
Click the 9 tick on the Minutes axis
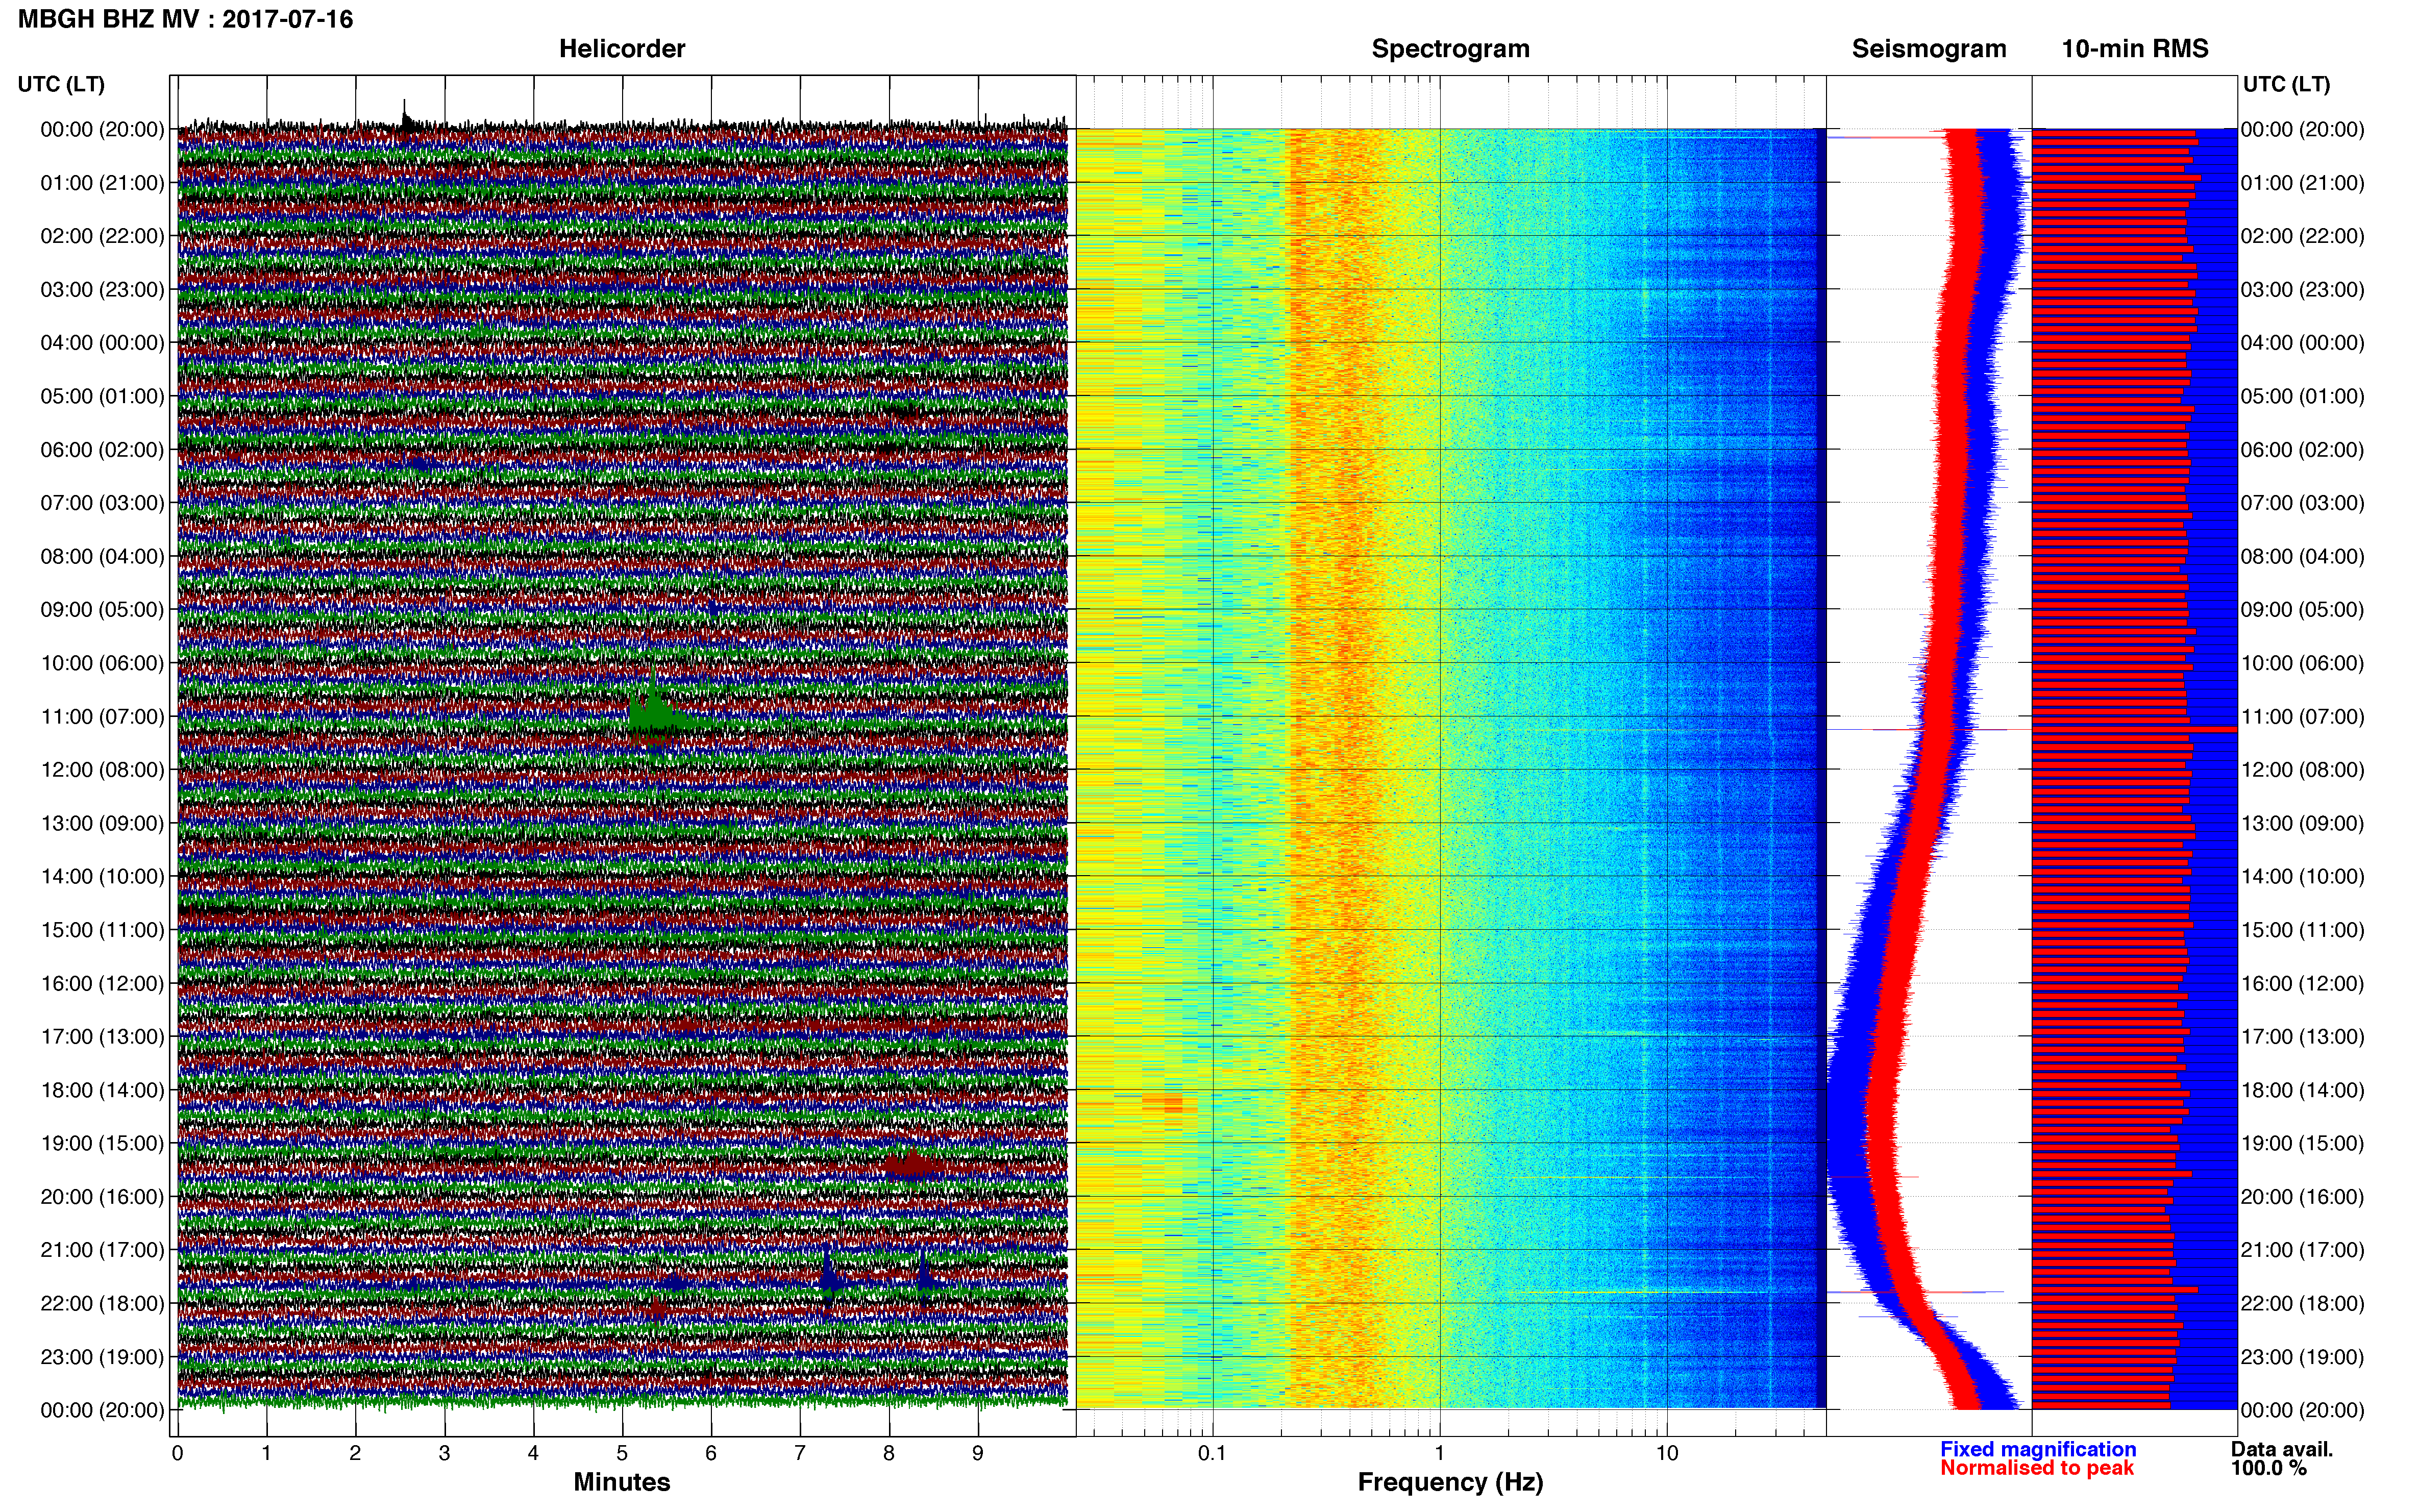tap(977, 1454)
